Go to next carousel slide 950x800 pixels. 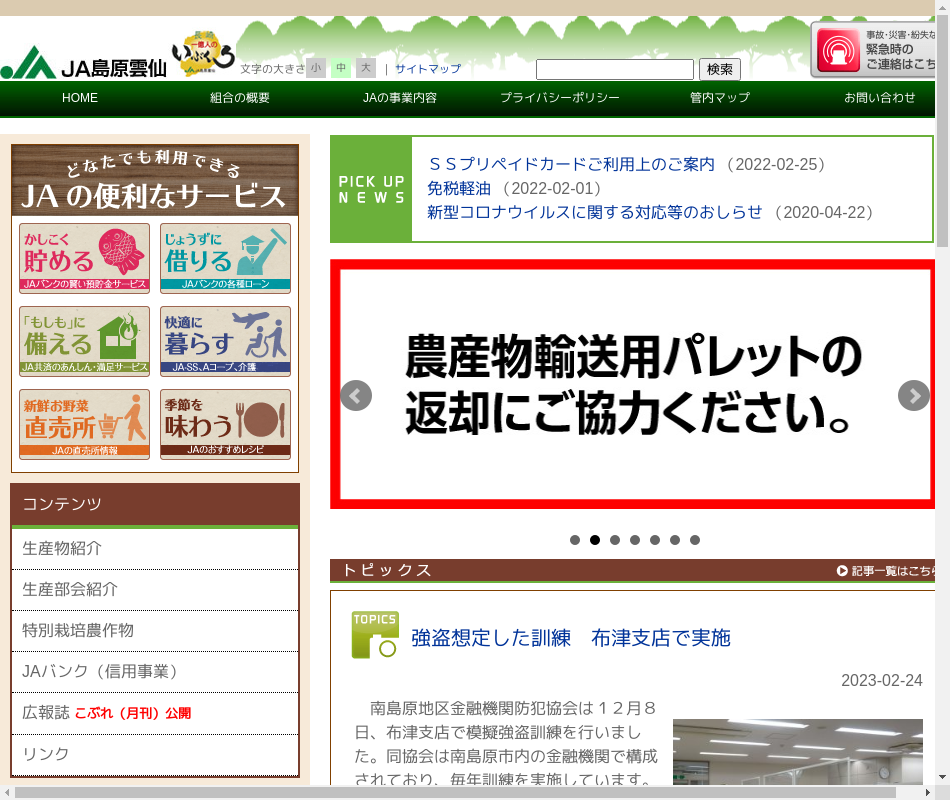pyautogui.click(x=913, y=395)
